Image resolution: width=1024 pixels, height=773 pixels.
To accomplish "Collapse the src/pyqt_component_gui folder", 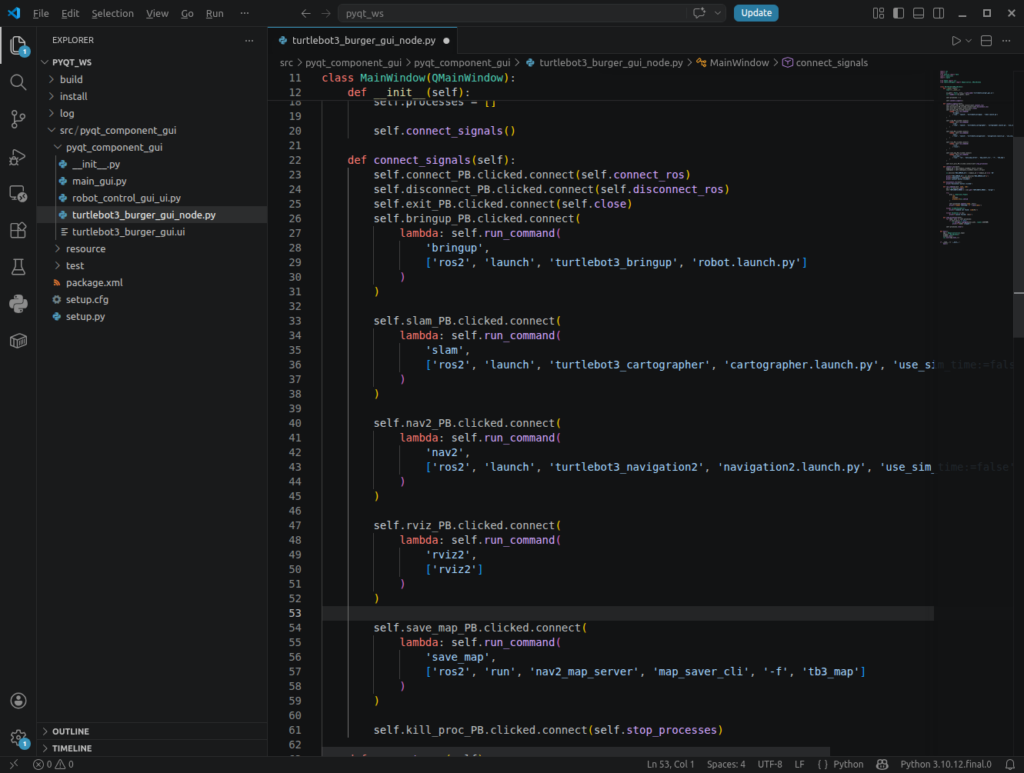I will click(153, 130).
